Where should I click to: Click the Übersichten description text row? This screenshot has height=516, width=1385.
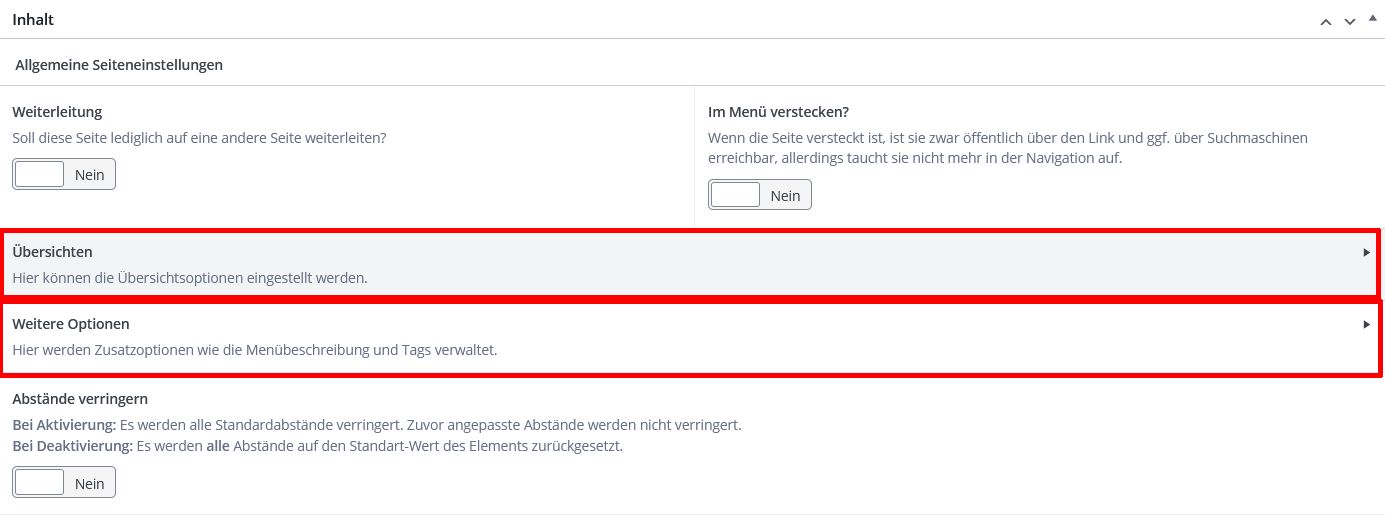[x=190, y=277]
